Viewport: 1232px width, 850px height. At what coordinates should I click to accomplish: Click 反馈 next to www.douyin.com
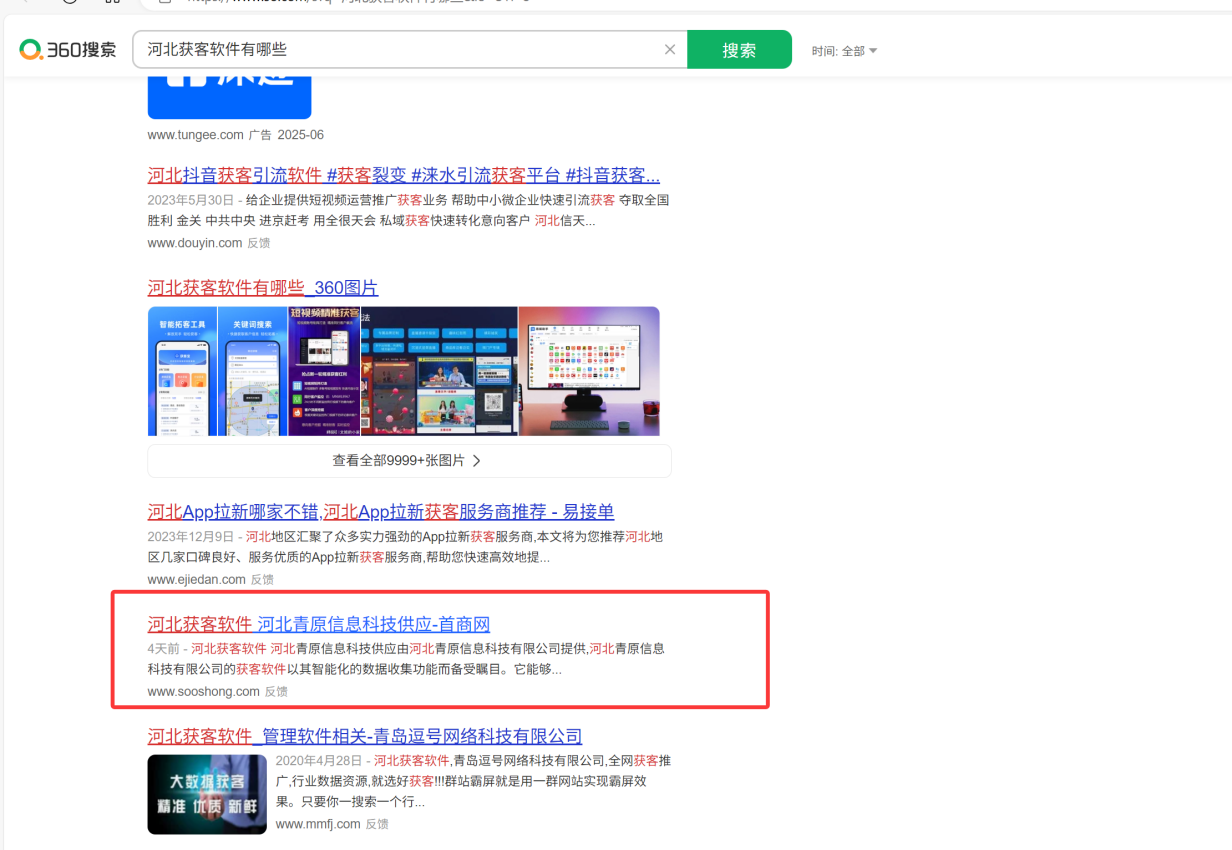point(258,243)
